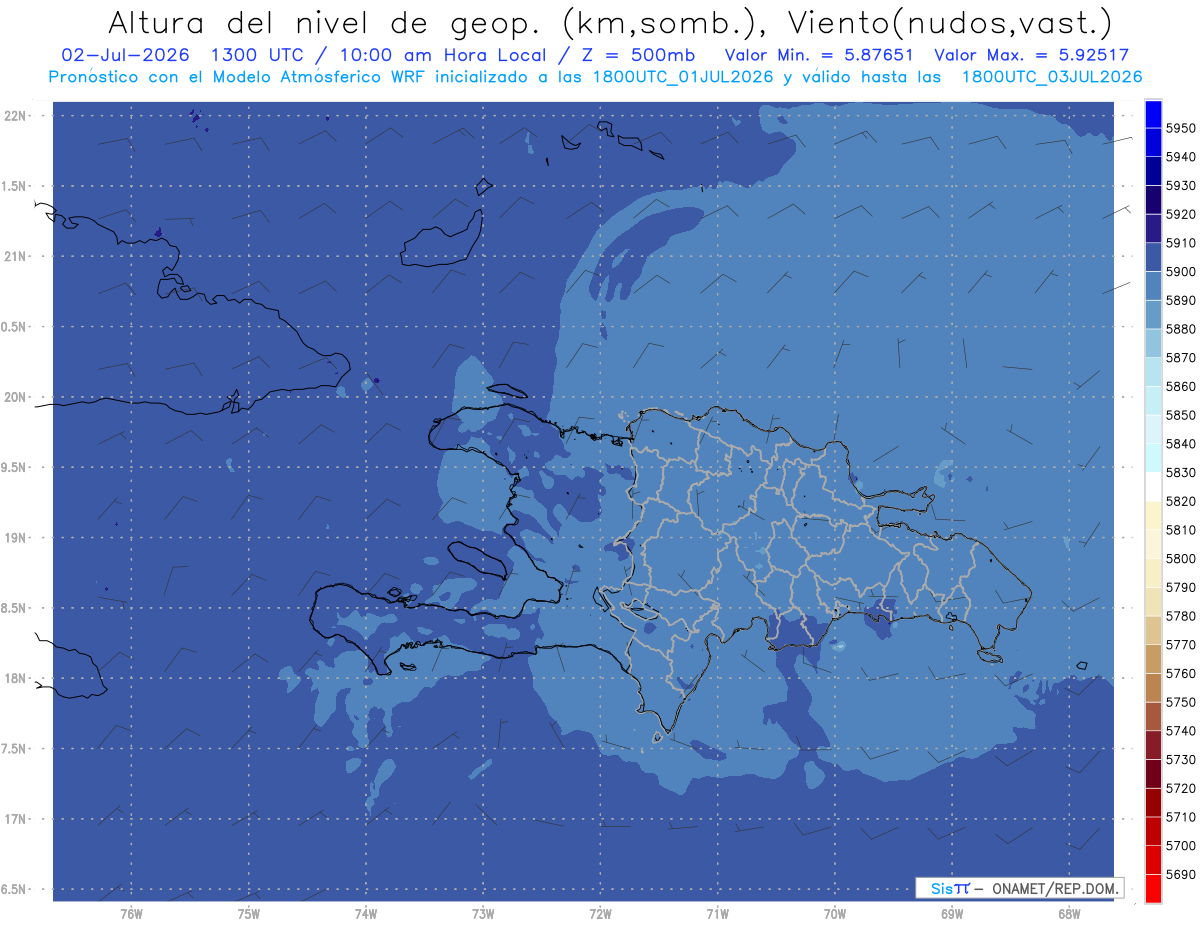Screen dimensions: 1200x927
Task: Click the '69W' longitude label
Action: [951, 913]
